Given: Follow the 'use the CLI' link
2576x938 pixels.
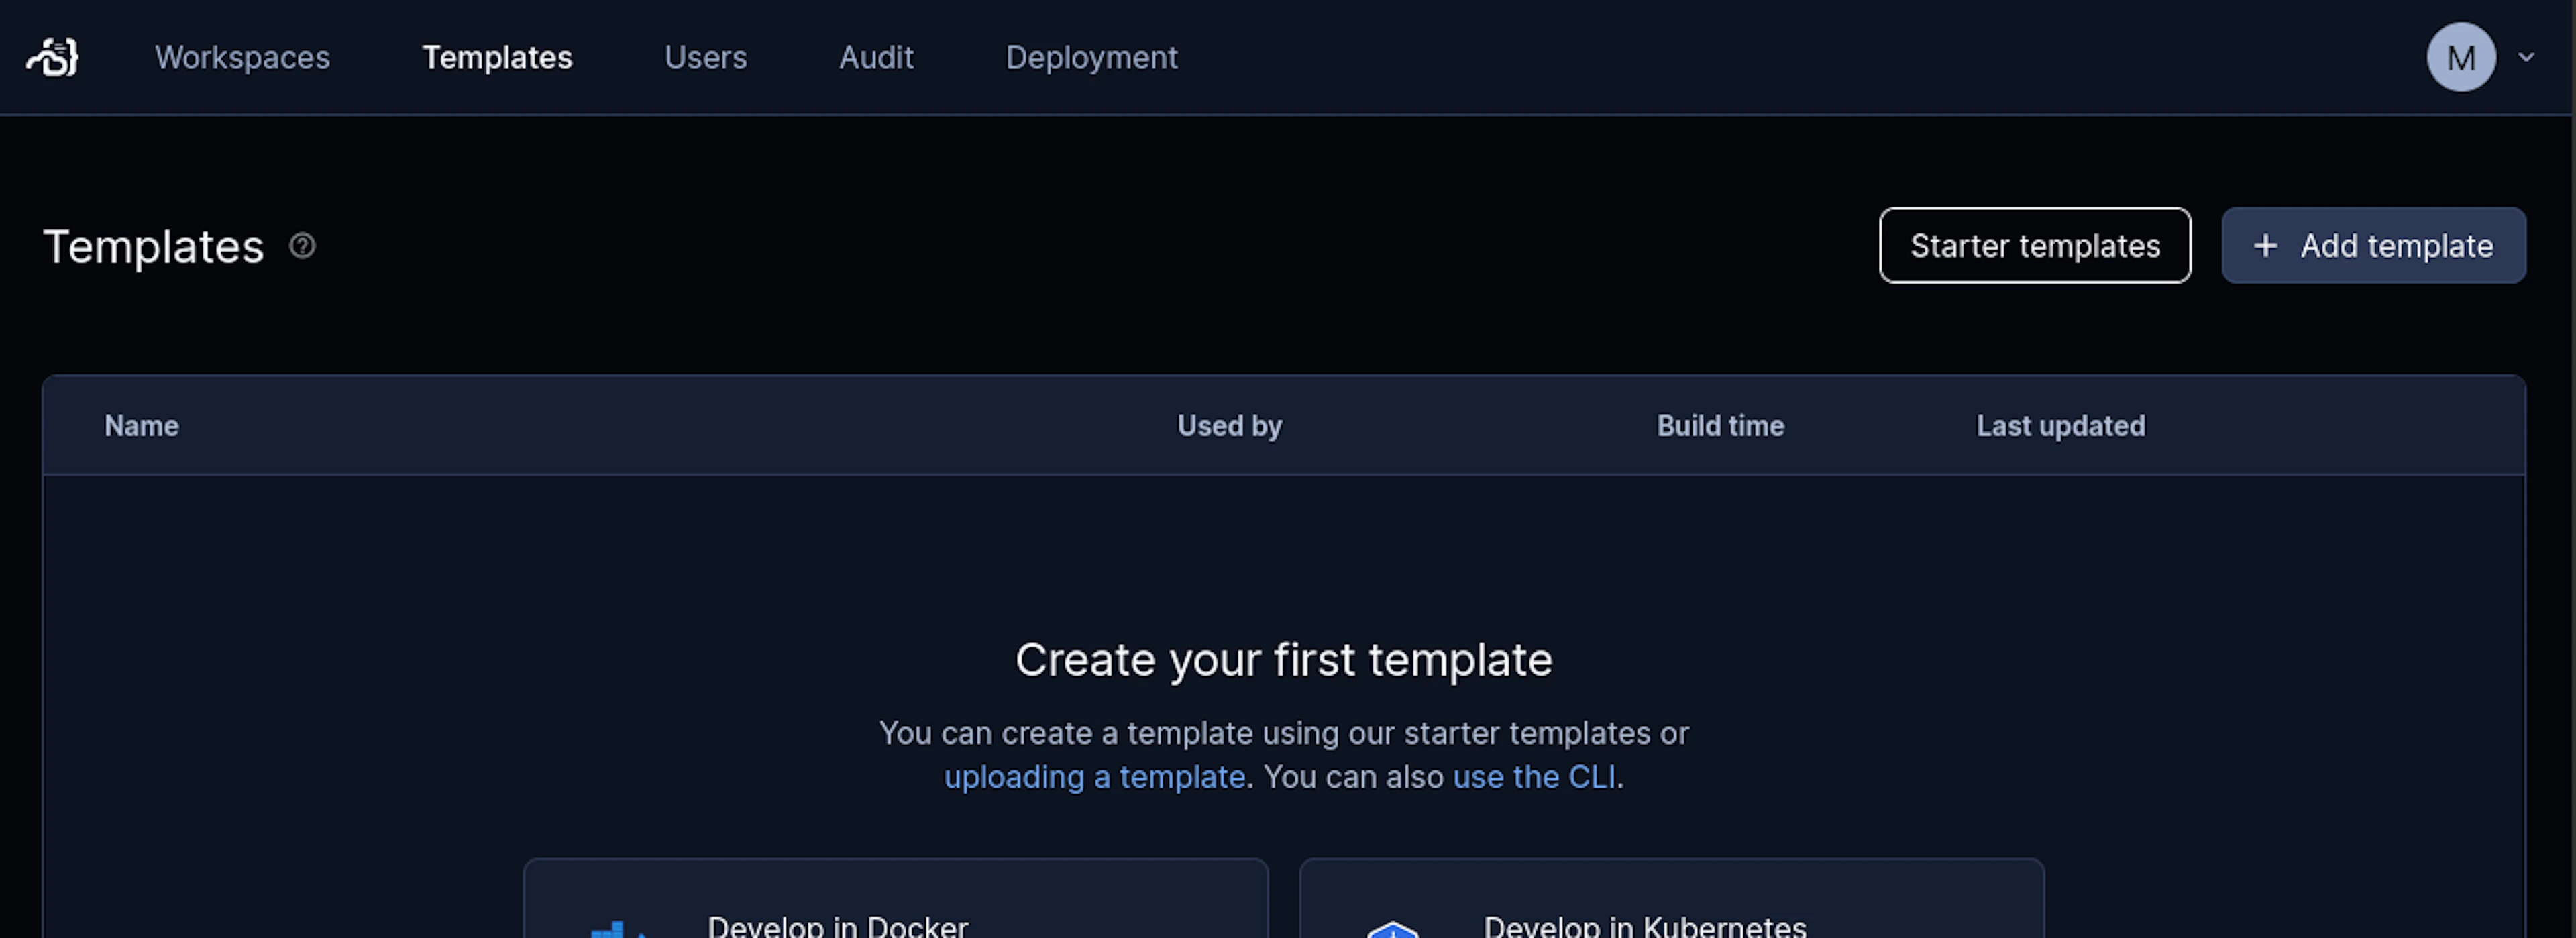Looking at the screenshot, I should pyautogui.click(x=1534, y=777).
